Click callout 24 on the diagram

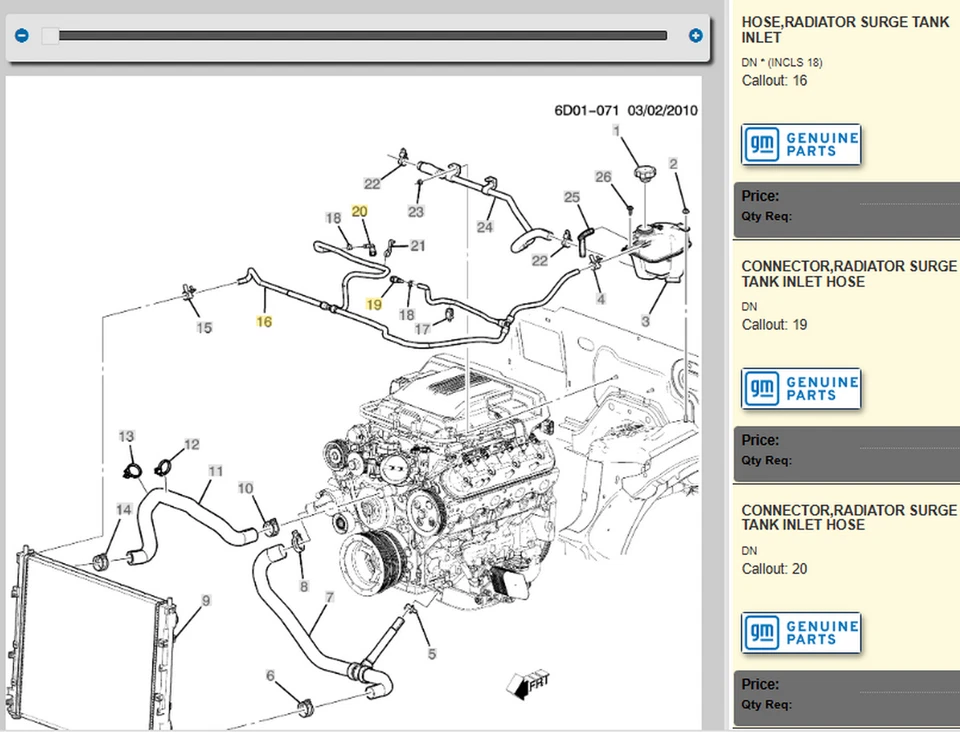(485, 227)
